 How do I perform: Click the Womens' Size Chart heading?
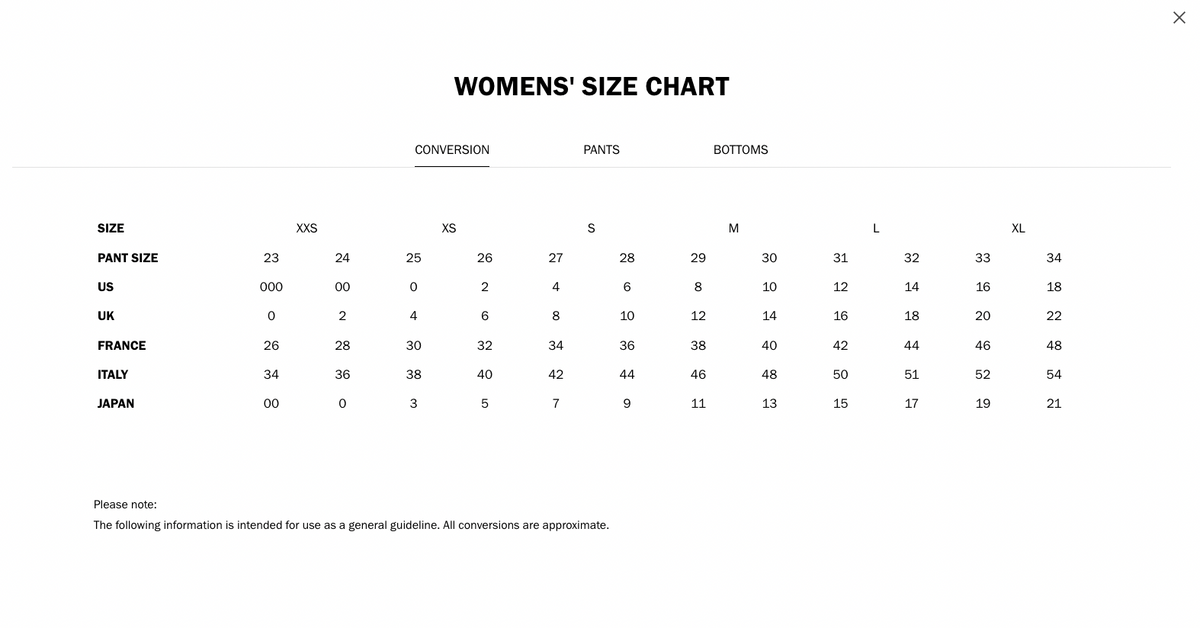coord(592,87)
